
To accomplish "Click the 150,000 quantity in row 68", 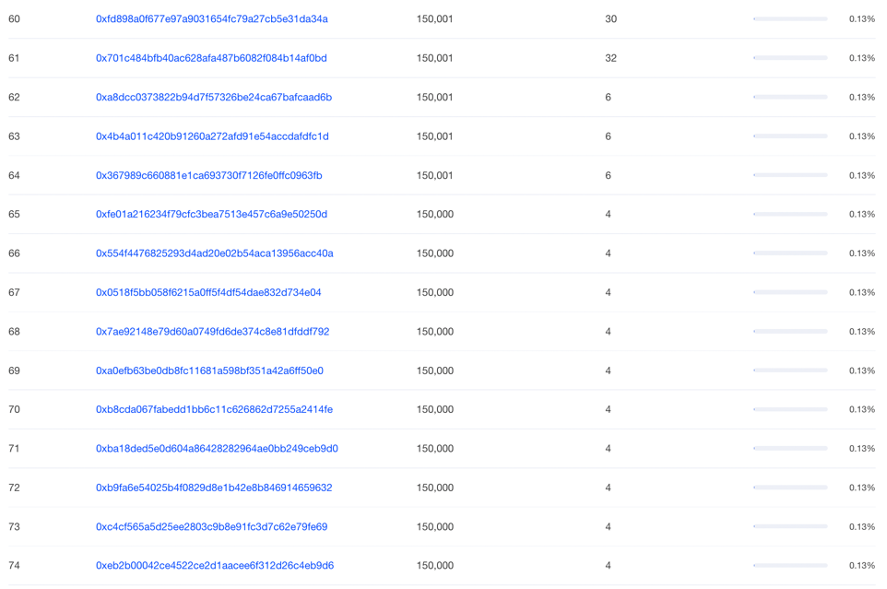I will pyautogui.click(x=435, y=331).
